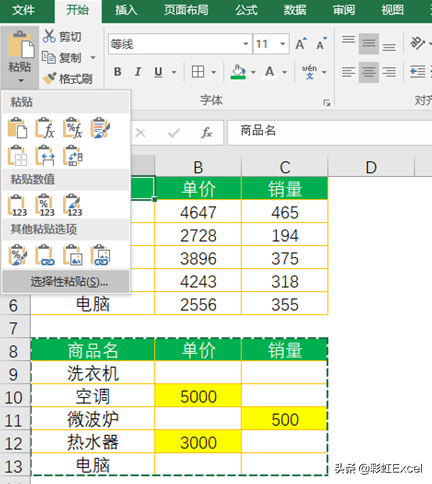Screen dimensions: 432x484
Task: Open the 复制 dropdown arrow
Action: click(x=93, y=58)
